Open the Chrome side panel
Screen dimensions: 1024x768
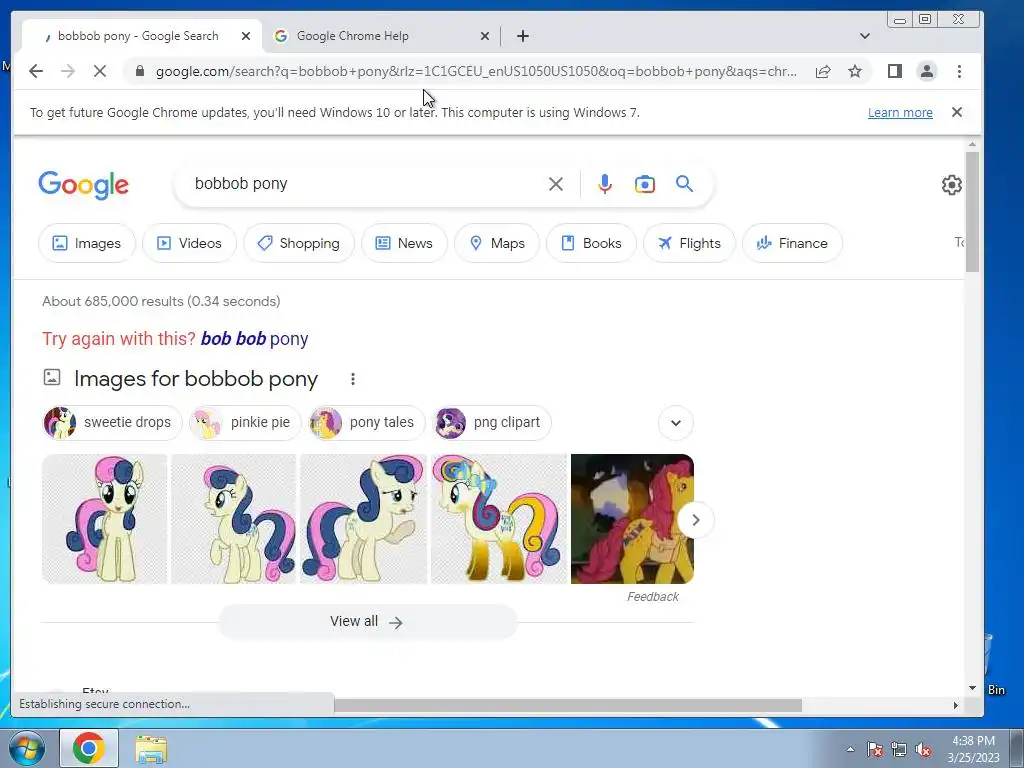point(895,71)
